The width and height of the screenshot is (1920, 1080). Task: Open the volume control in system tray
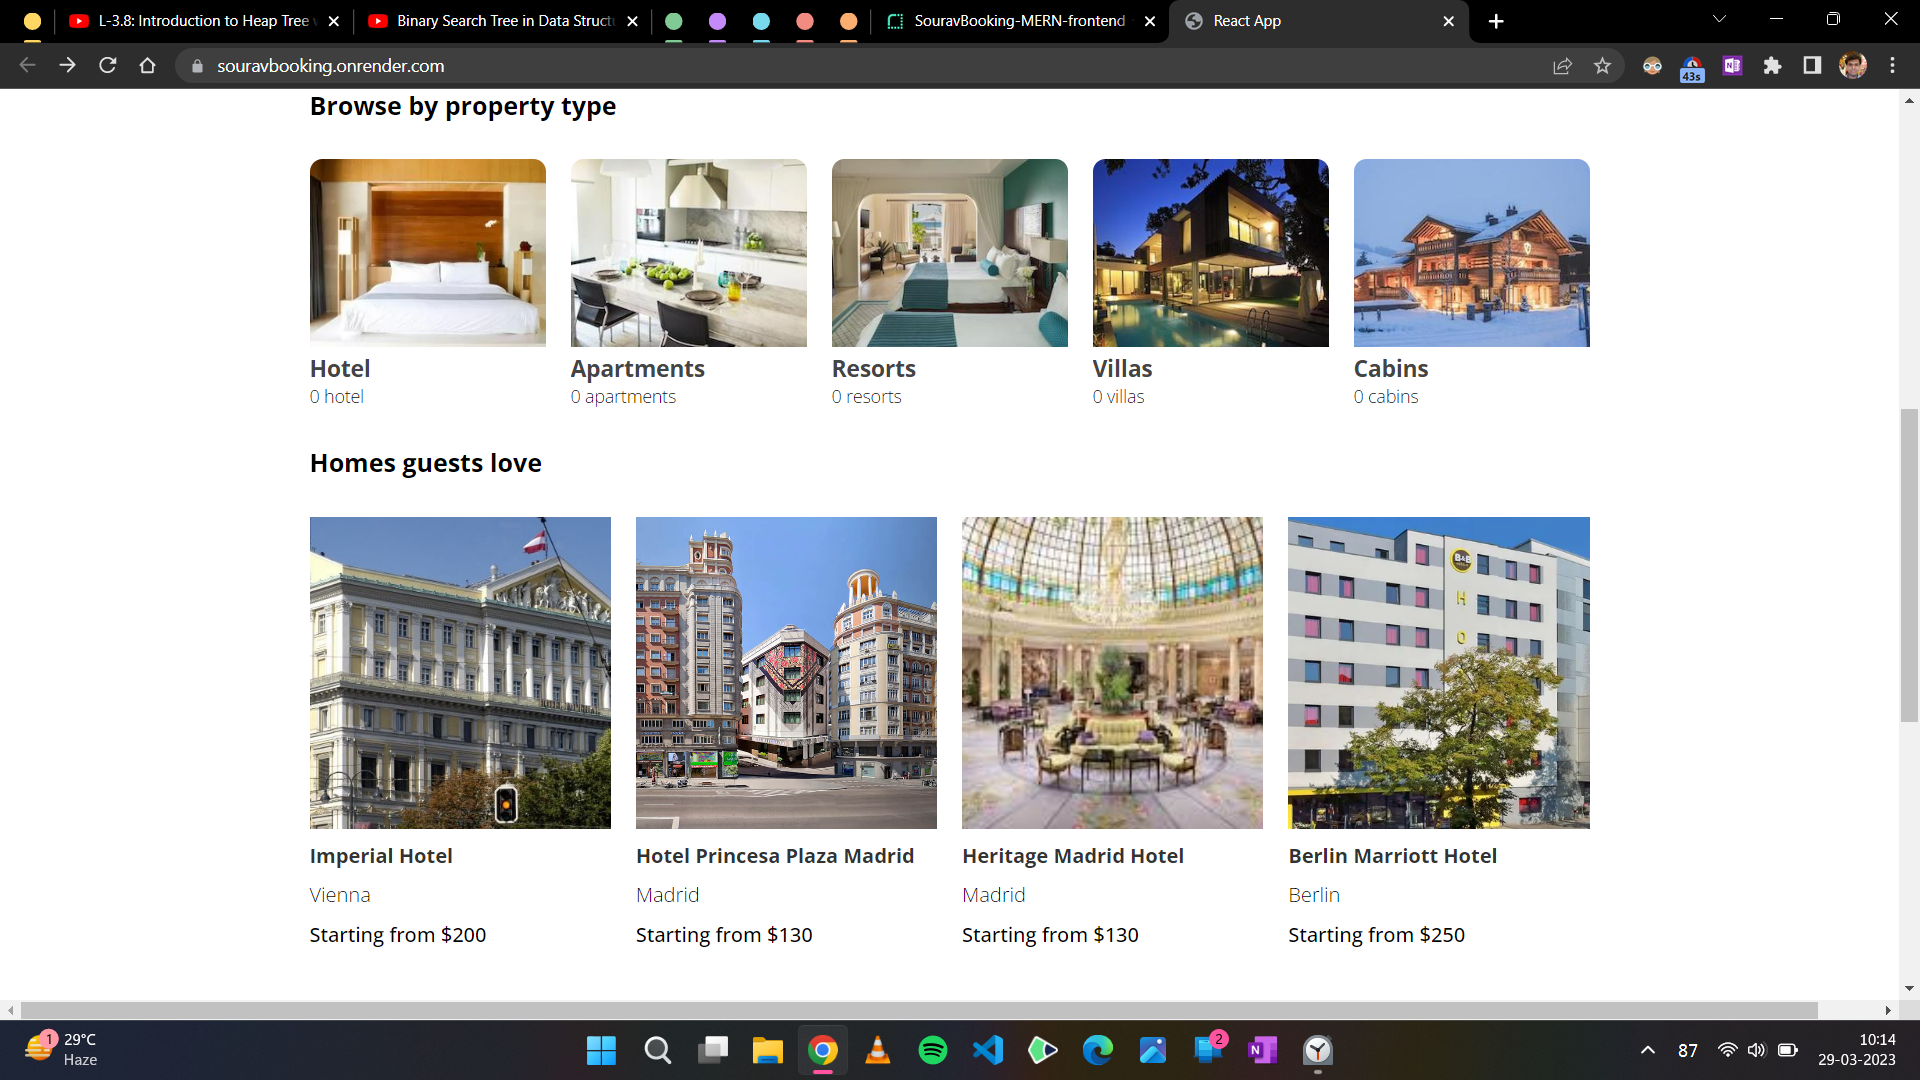click(x=1757, y=1051)
